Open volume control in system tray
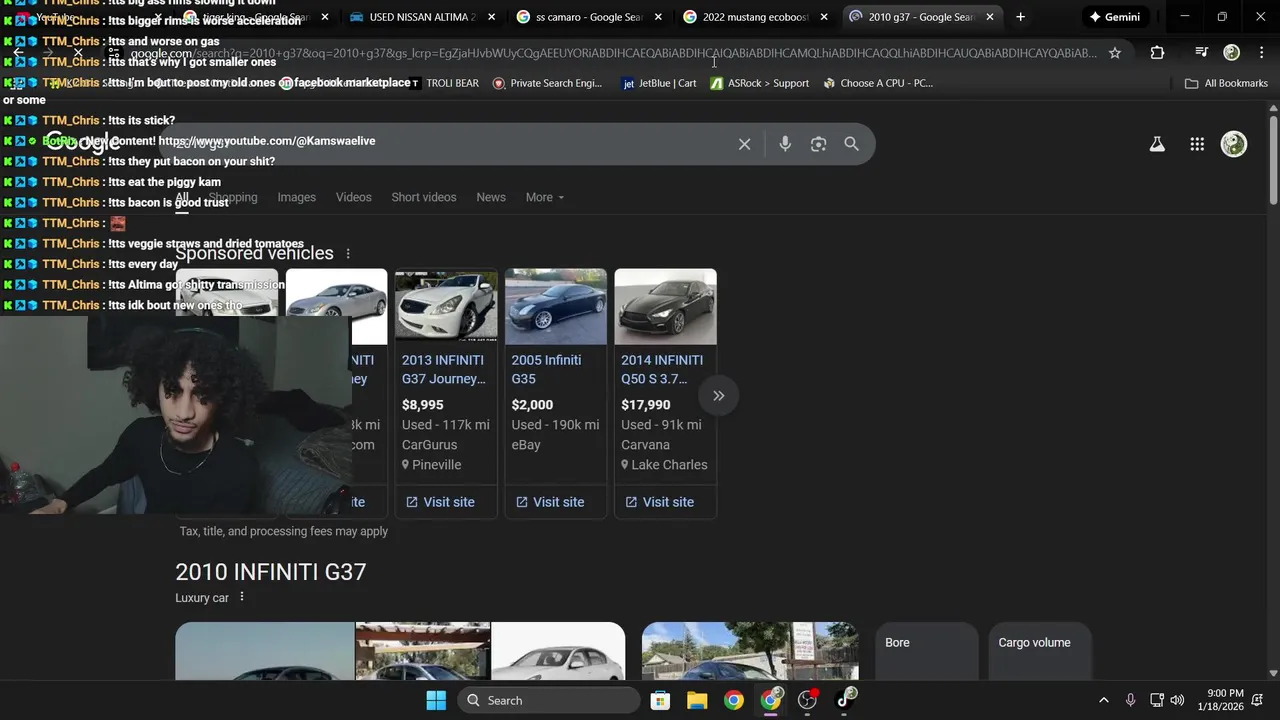1280x720 pixels. [x=1177, y=700]
